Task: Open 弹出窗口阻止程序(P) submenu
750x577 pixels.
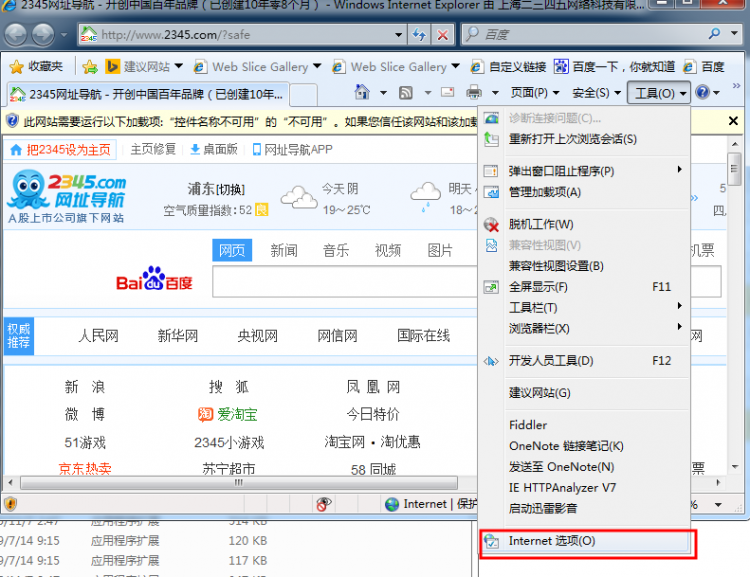Action: [585, 171]
